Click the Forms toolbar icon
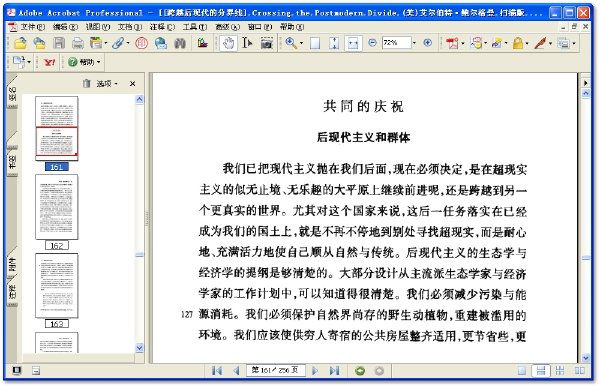 (x=563, y=43)
